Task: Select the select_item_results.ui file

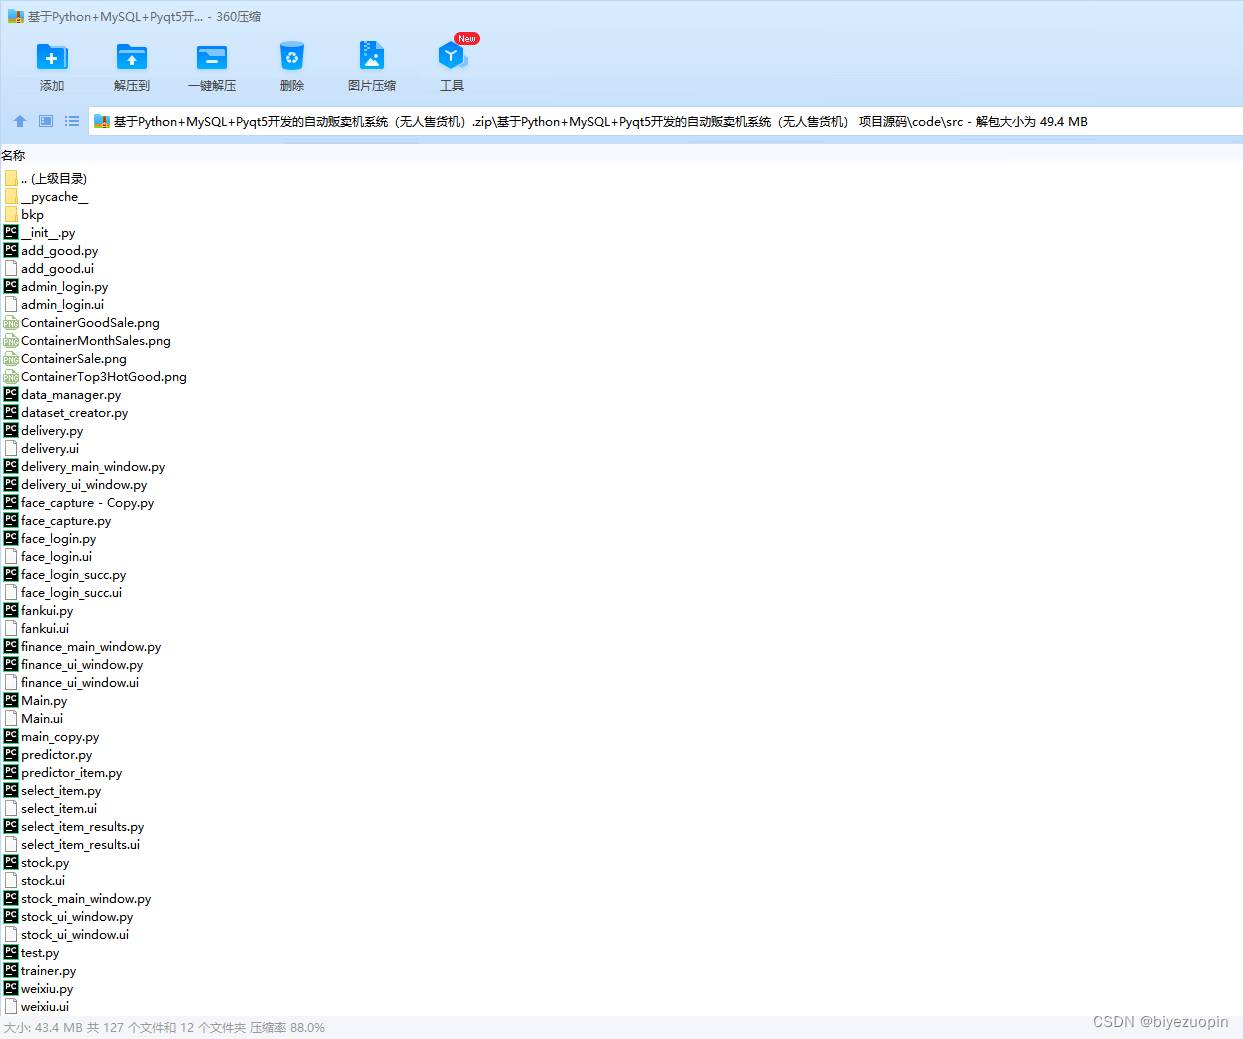Action: click(72, 844)
